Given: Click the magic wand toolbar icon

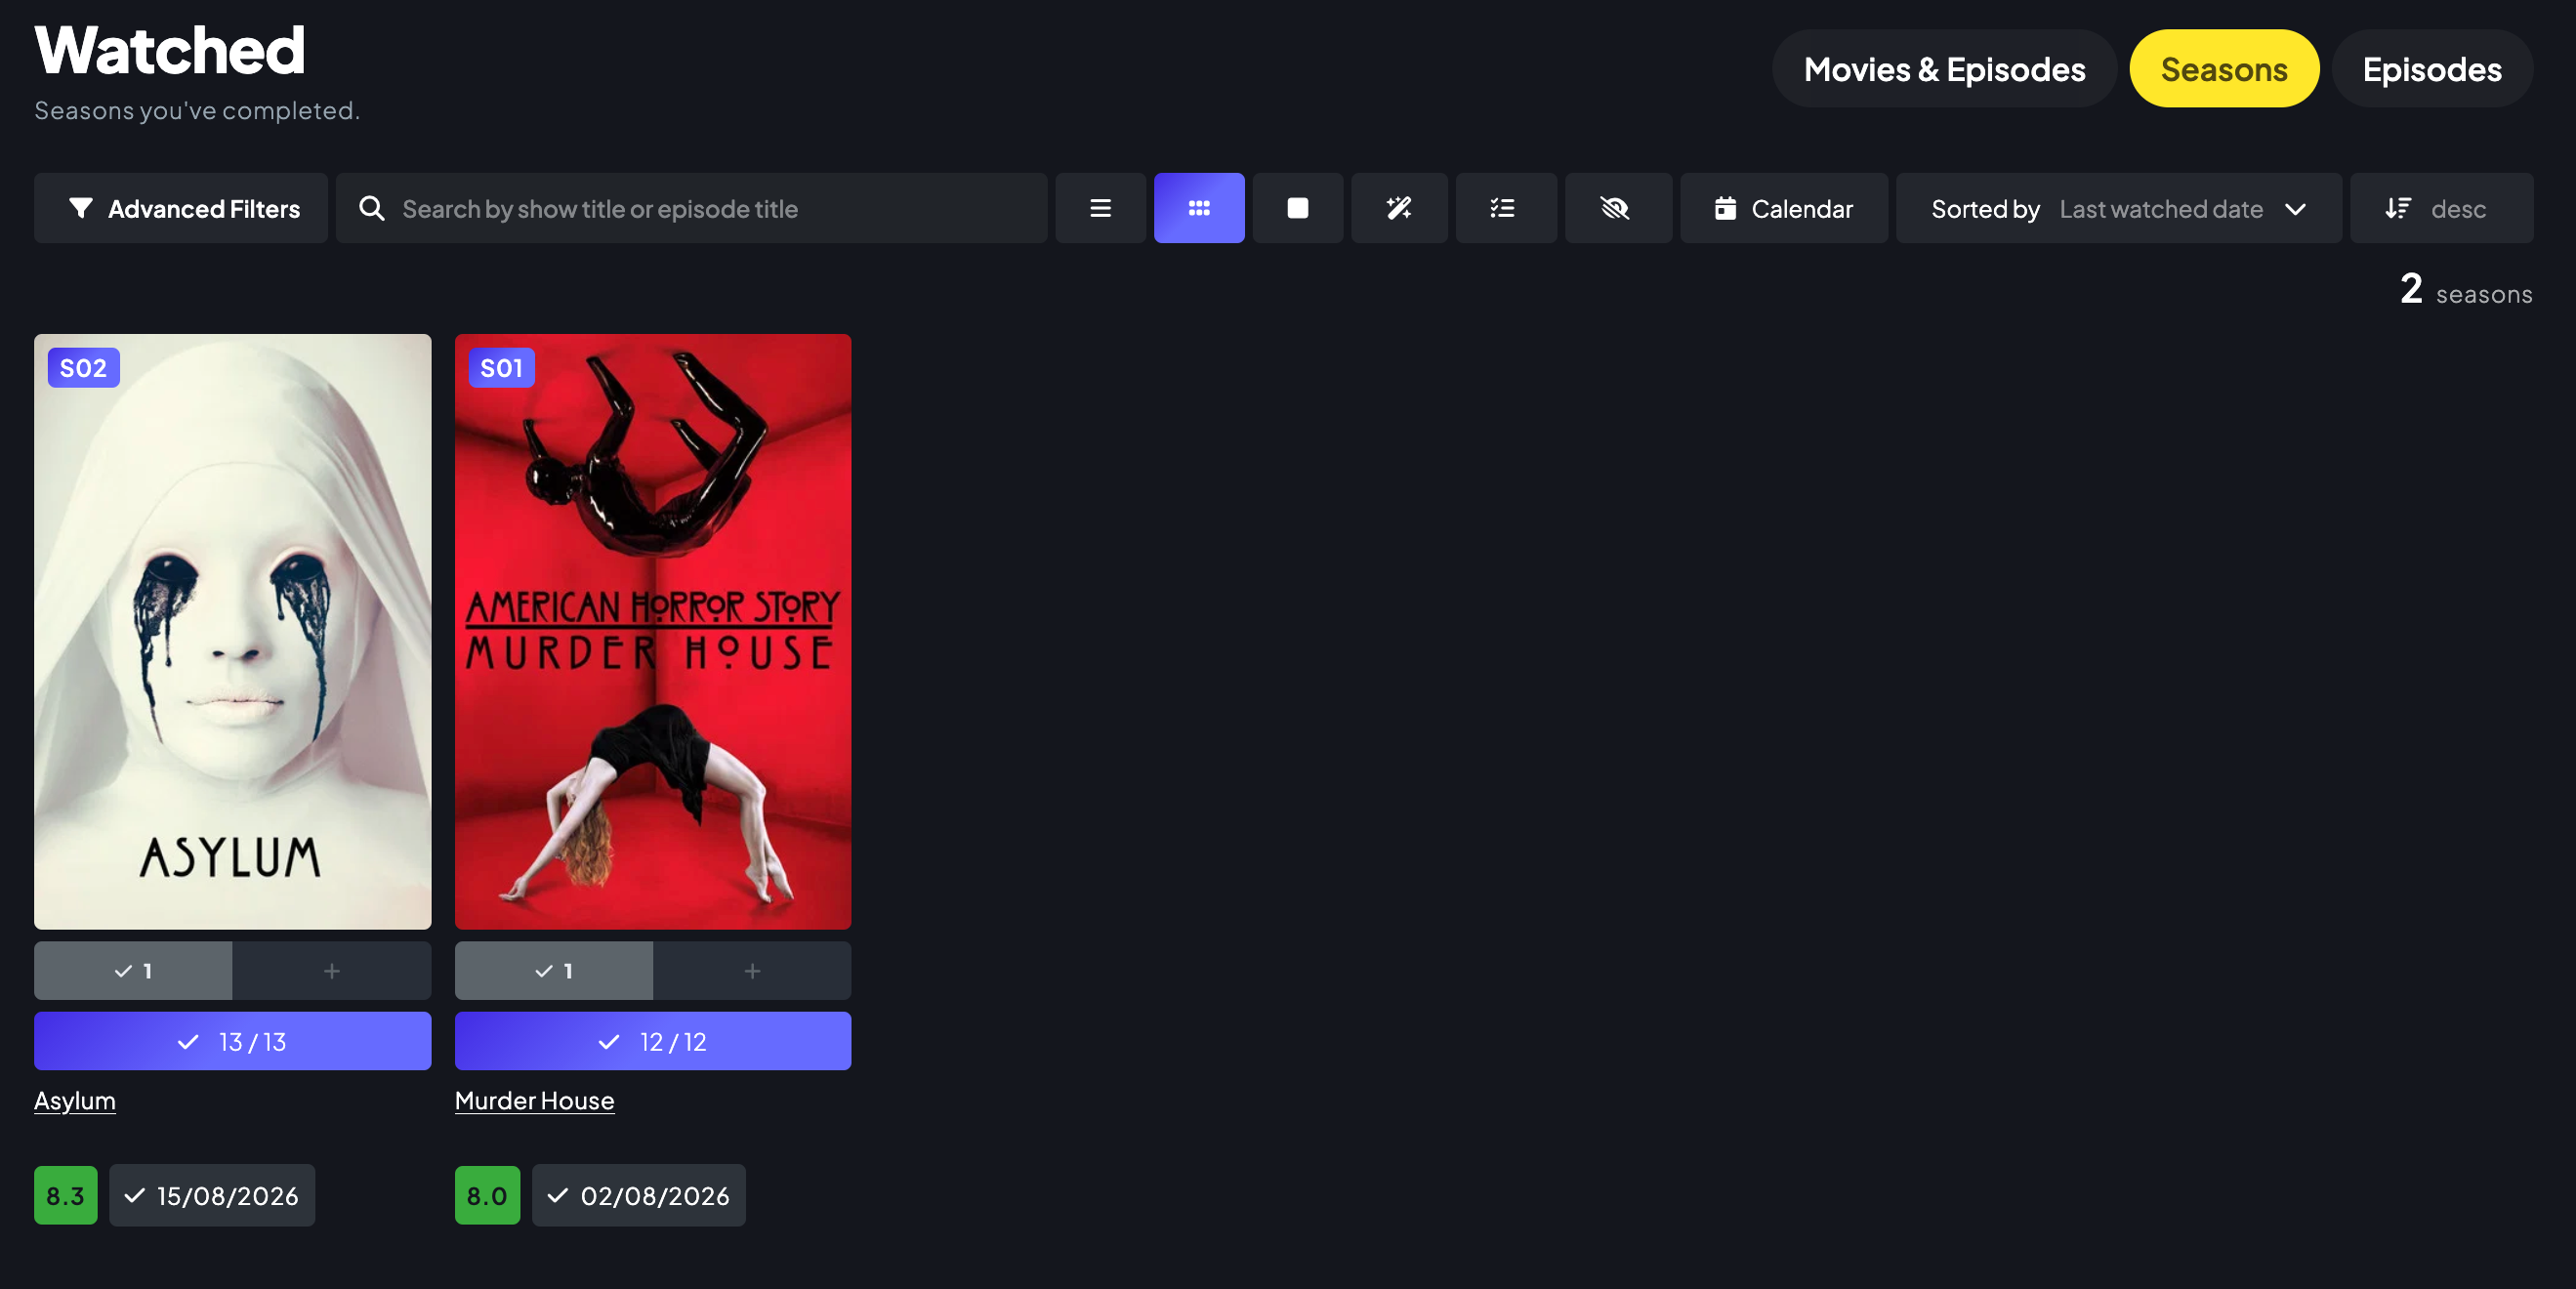Looking at the screenshot, I should pos(1399,208).
